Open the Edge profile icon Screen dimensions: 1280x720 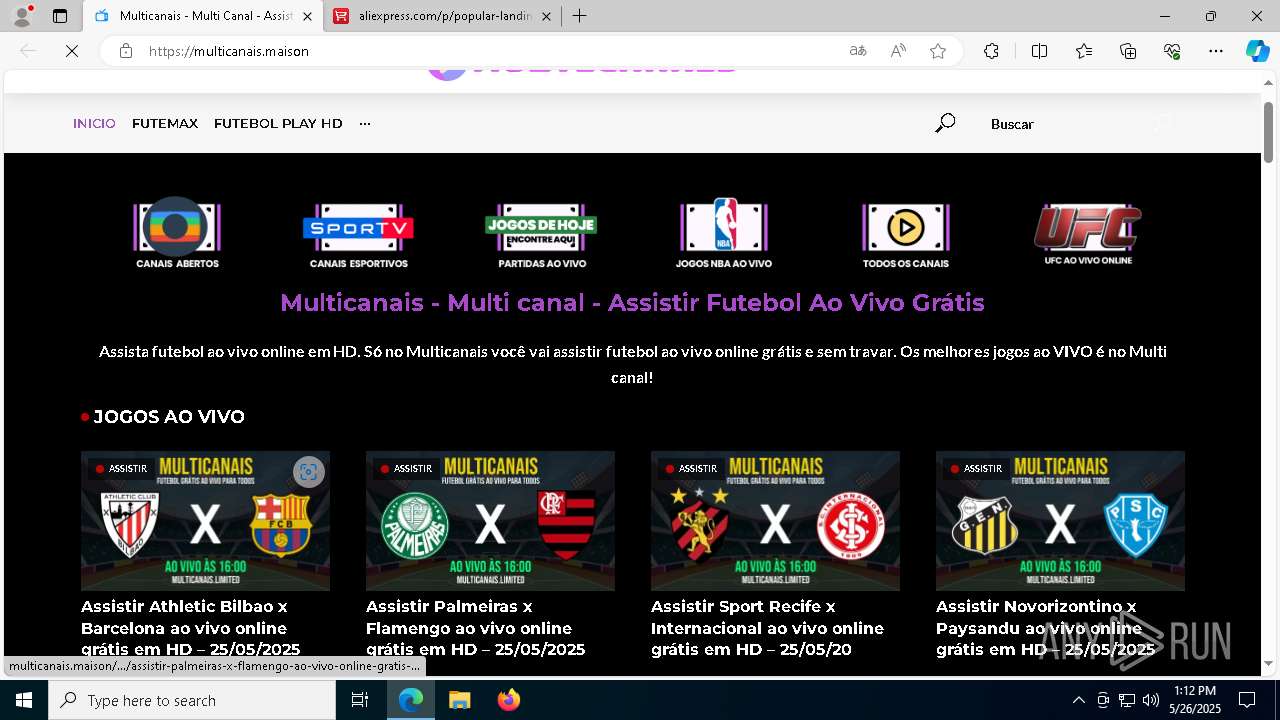[x=22, y=16]
